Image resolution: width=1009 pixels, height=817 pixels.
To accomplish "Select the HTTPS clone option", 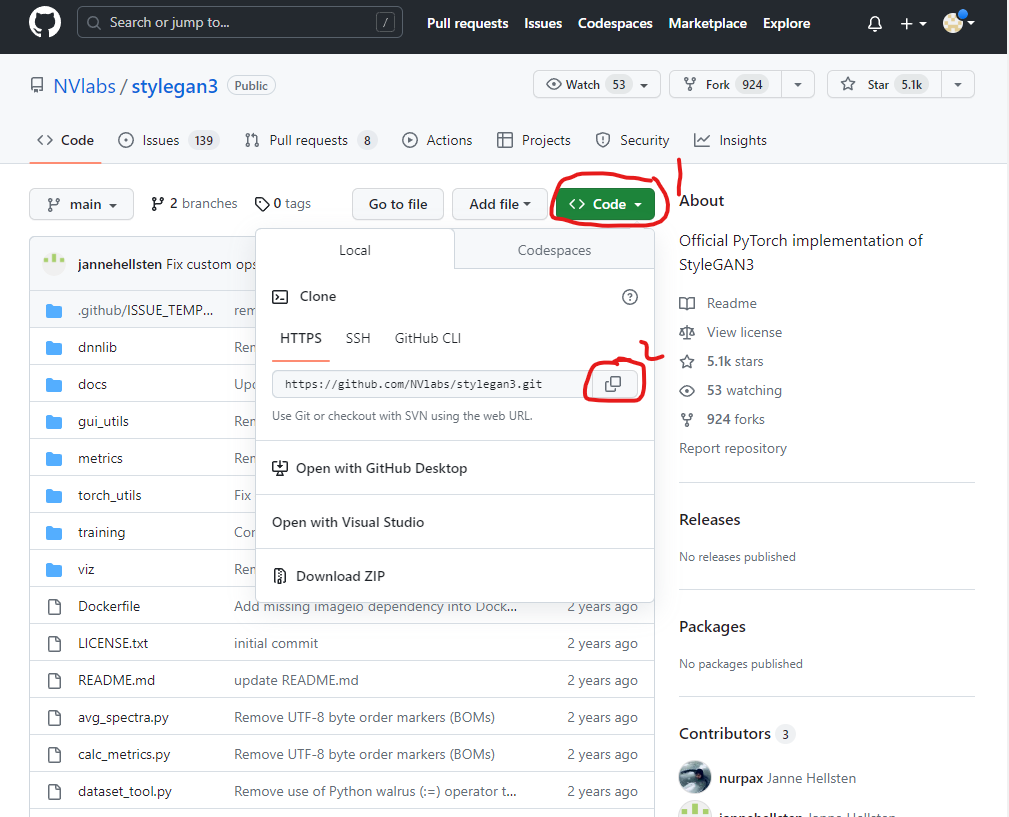I will (301, 338).
